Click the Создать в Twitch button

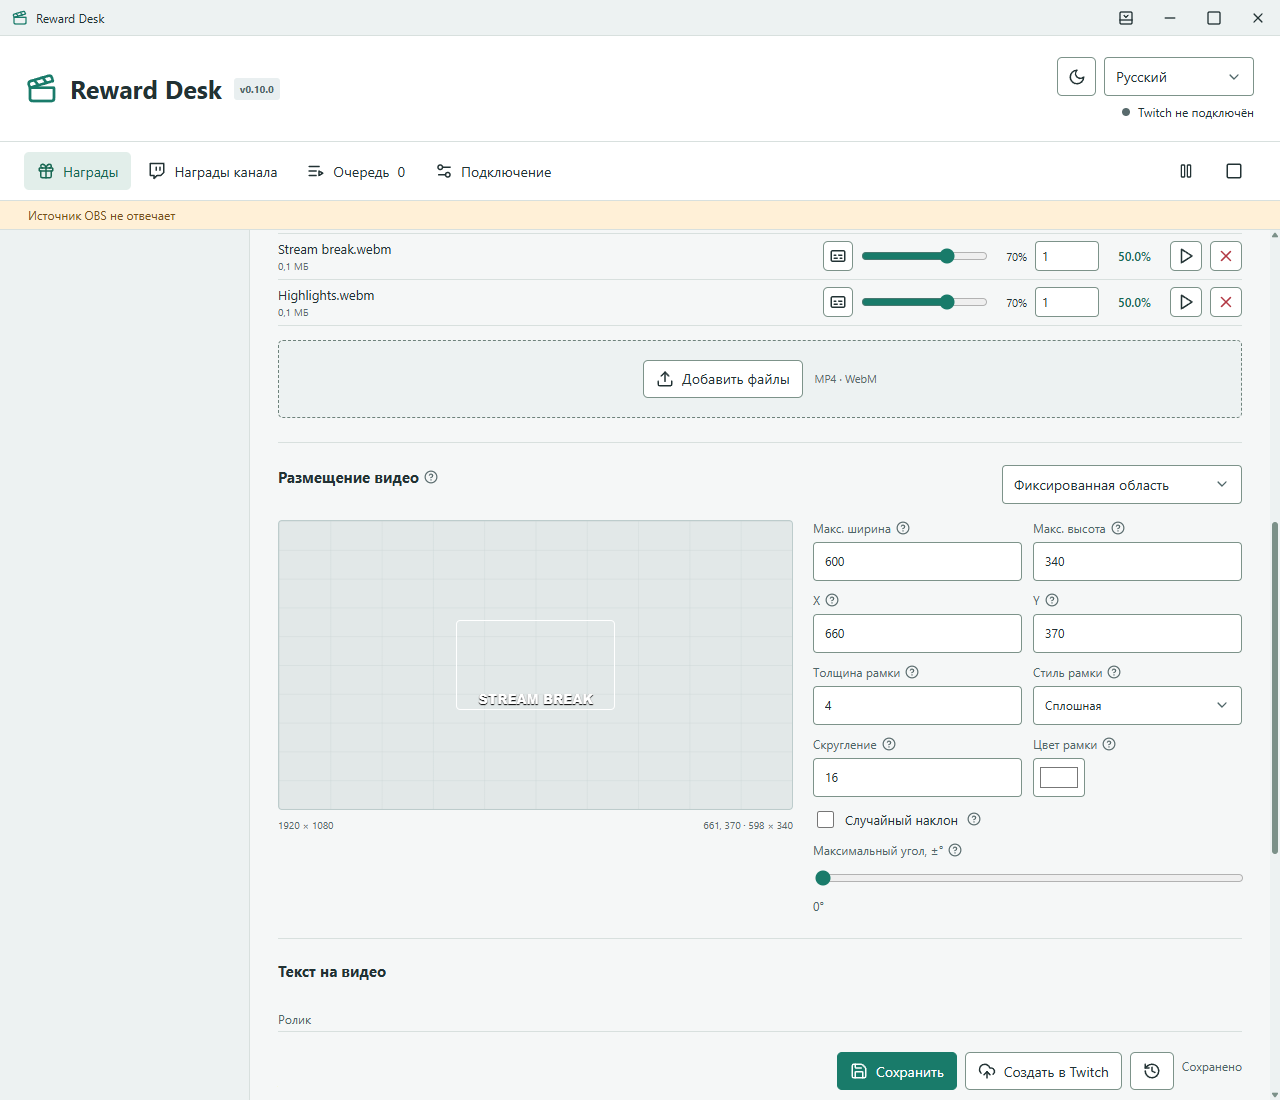(x=1043, y=1071)
